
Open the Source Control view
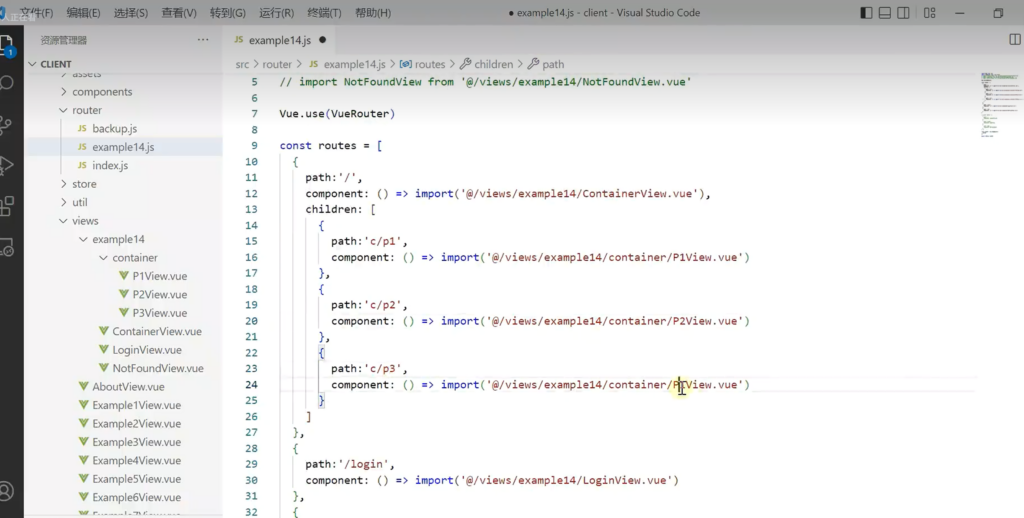click(x=9, y=125)
